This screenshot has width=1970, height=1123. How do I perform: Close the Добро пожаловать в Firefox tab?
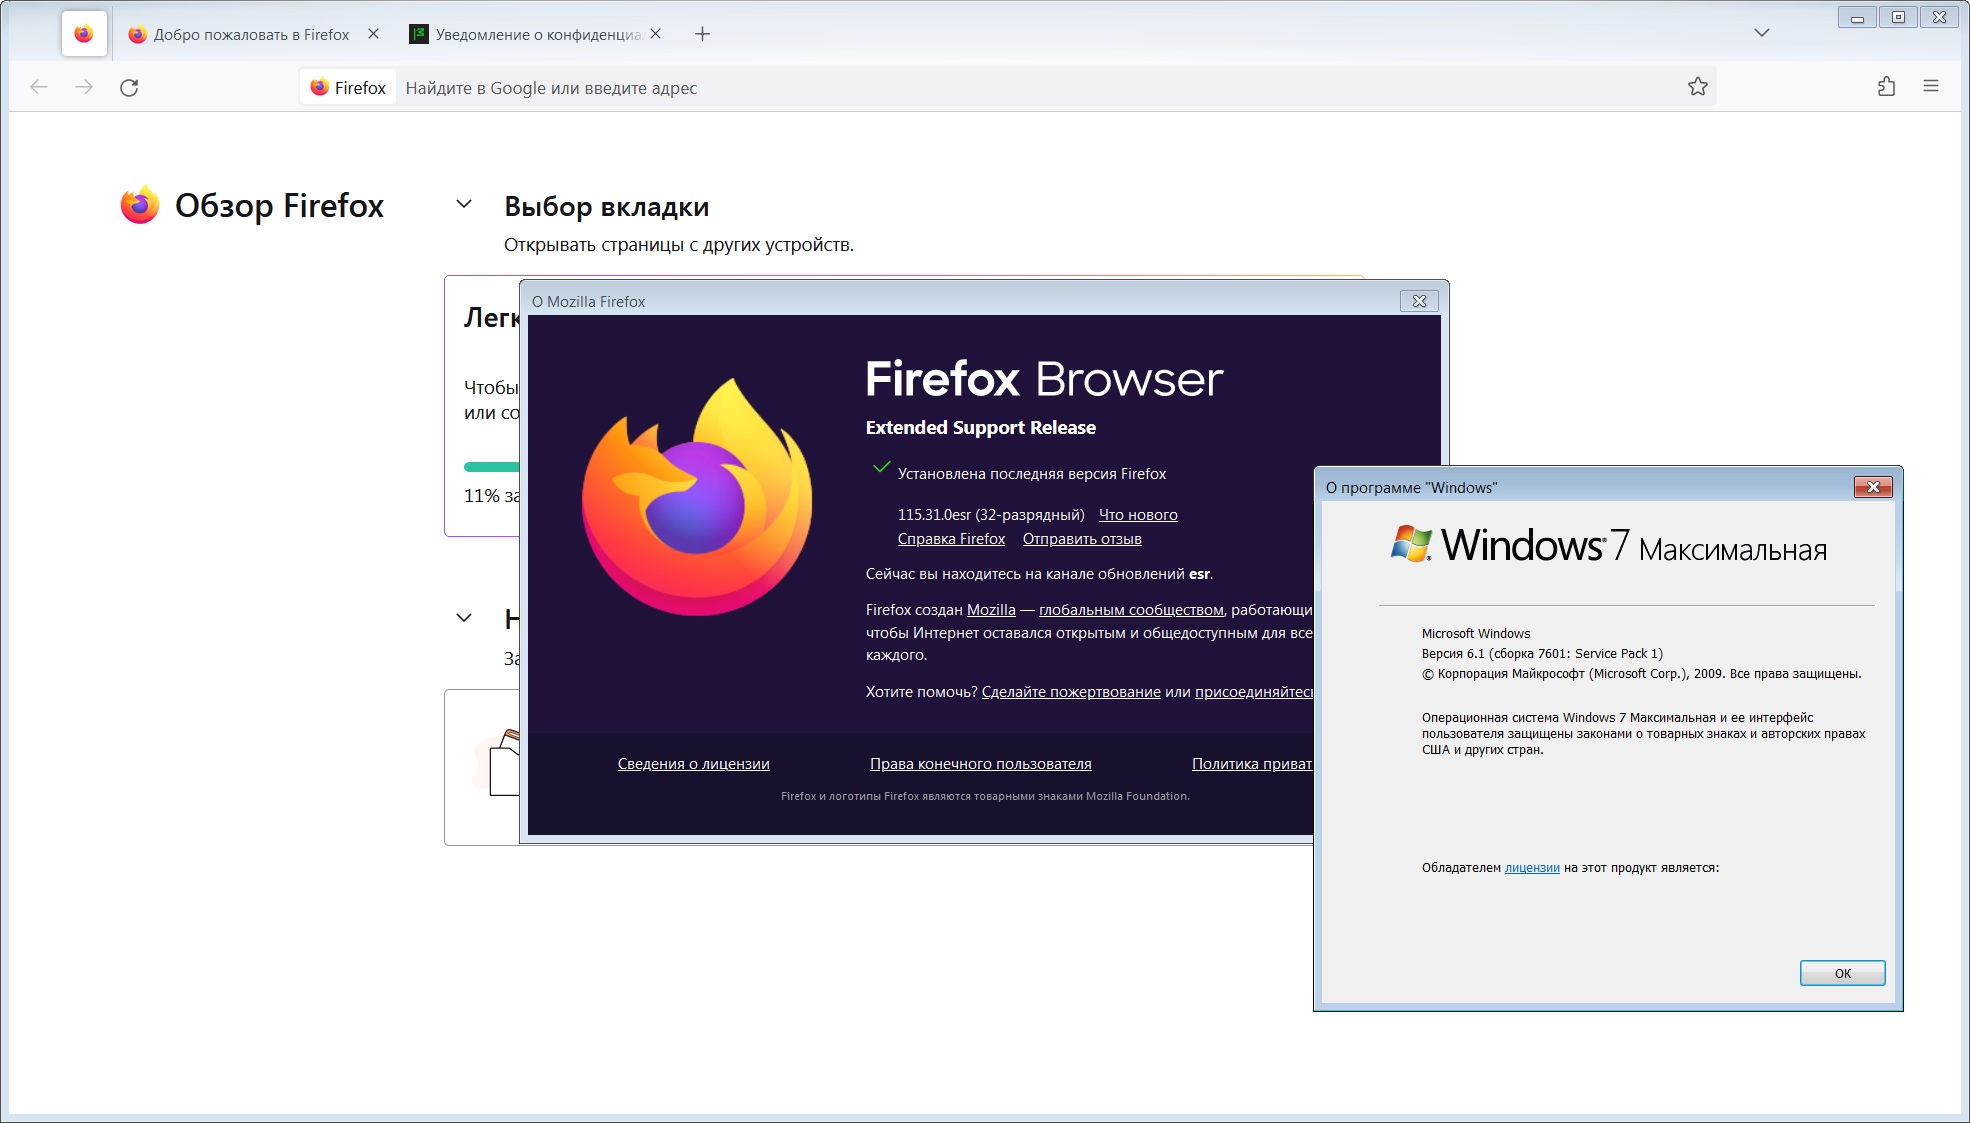point(373,34)
